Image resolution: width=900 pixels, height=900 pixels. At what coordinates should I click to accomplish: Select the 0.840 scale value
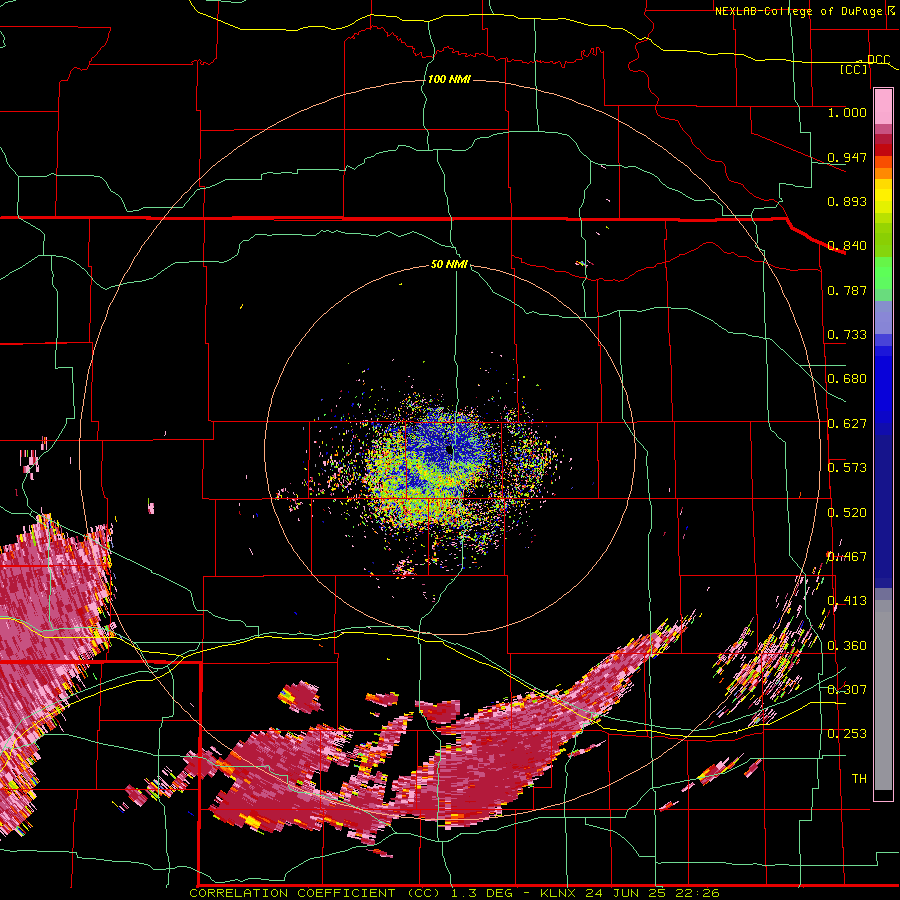tap(847, 246)
